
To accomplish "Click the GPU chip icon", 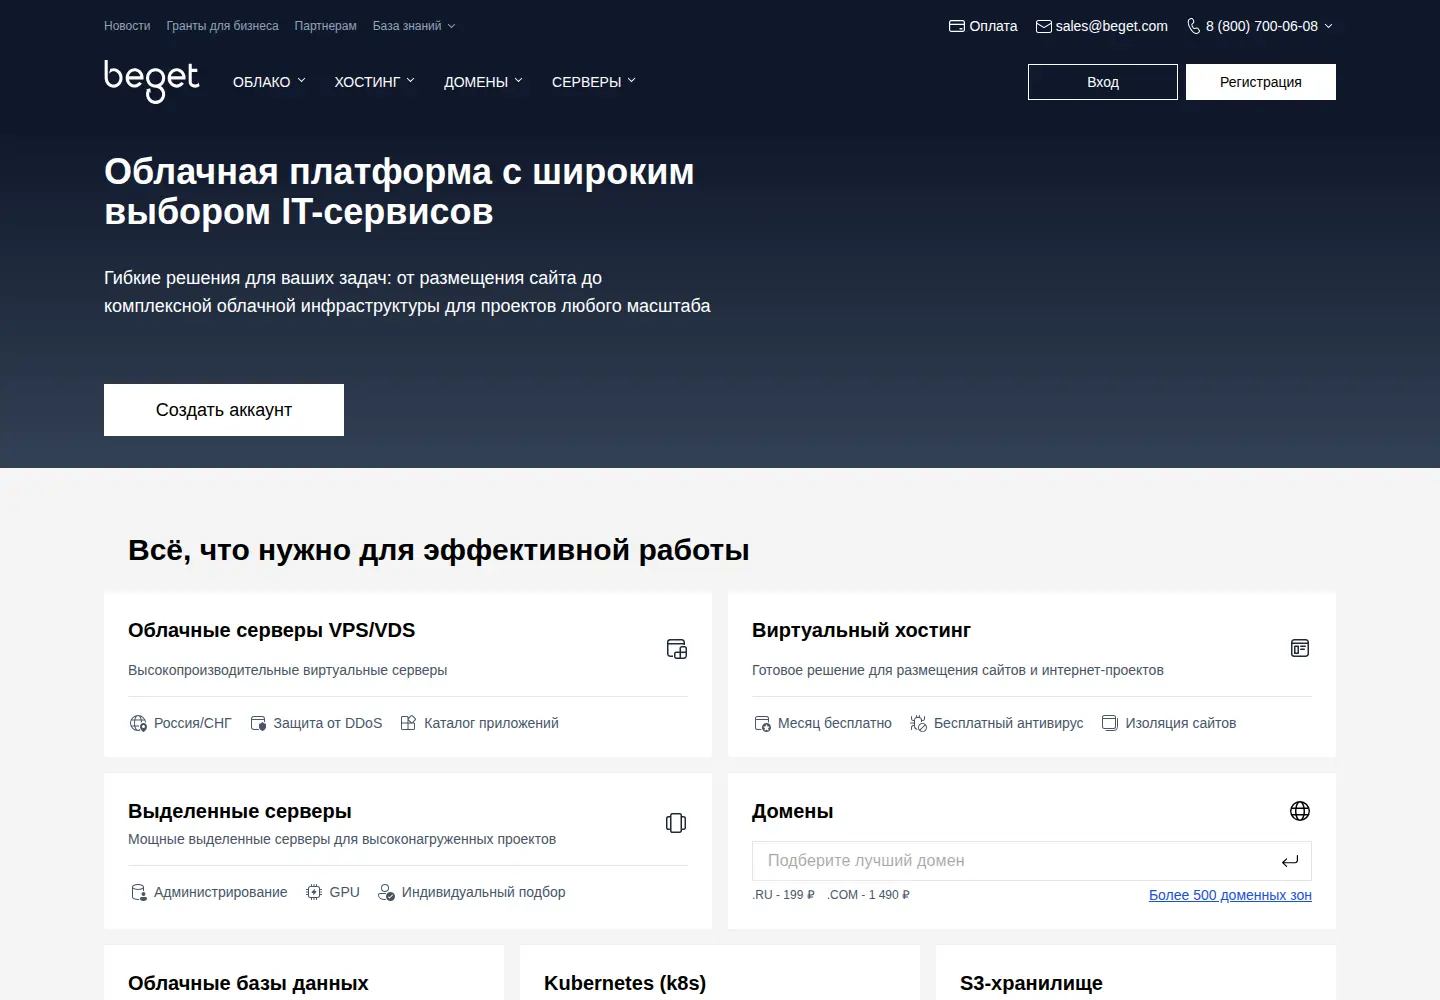I will (x=314, y=892).
